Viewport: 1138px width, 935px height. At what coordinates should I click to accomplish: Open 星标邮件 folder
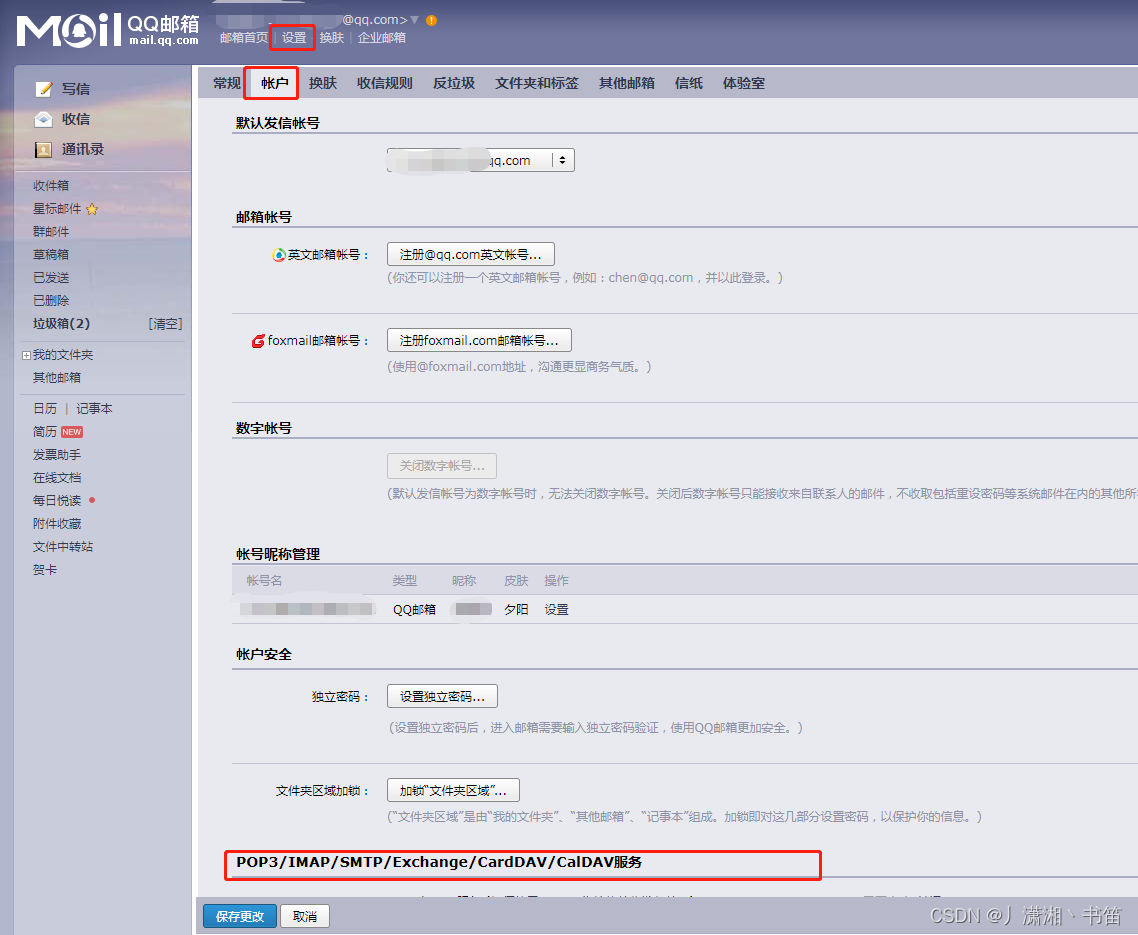point(57,209)
